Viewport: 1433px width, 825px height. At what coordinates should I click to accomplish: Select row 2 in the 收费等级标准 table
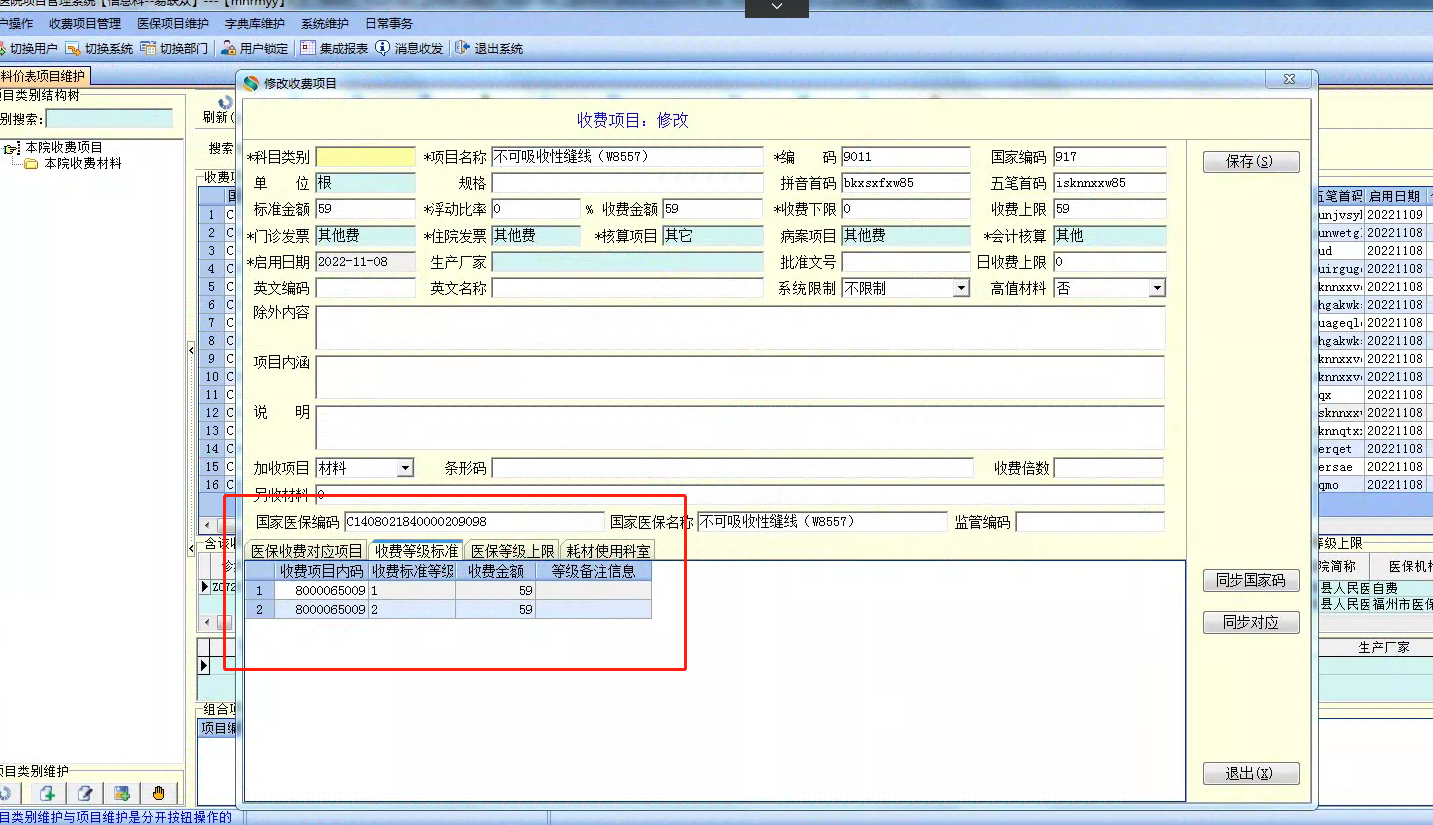(x=449, y=609)
